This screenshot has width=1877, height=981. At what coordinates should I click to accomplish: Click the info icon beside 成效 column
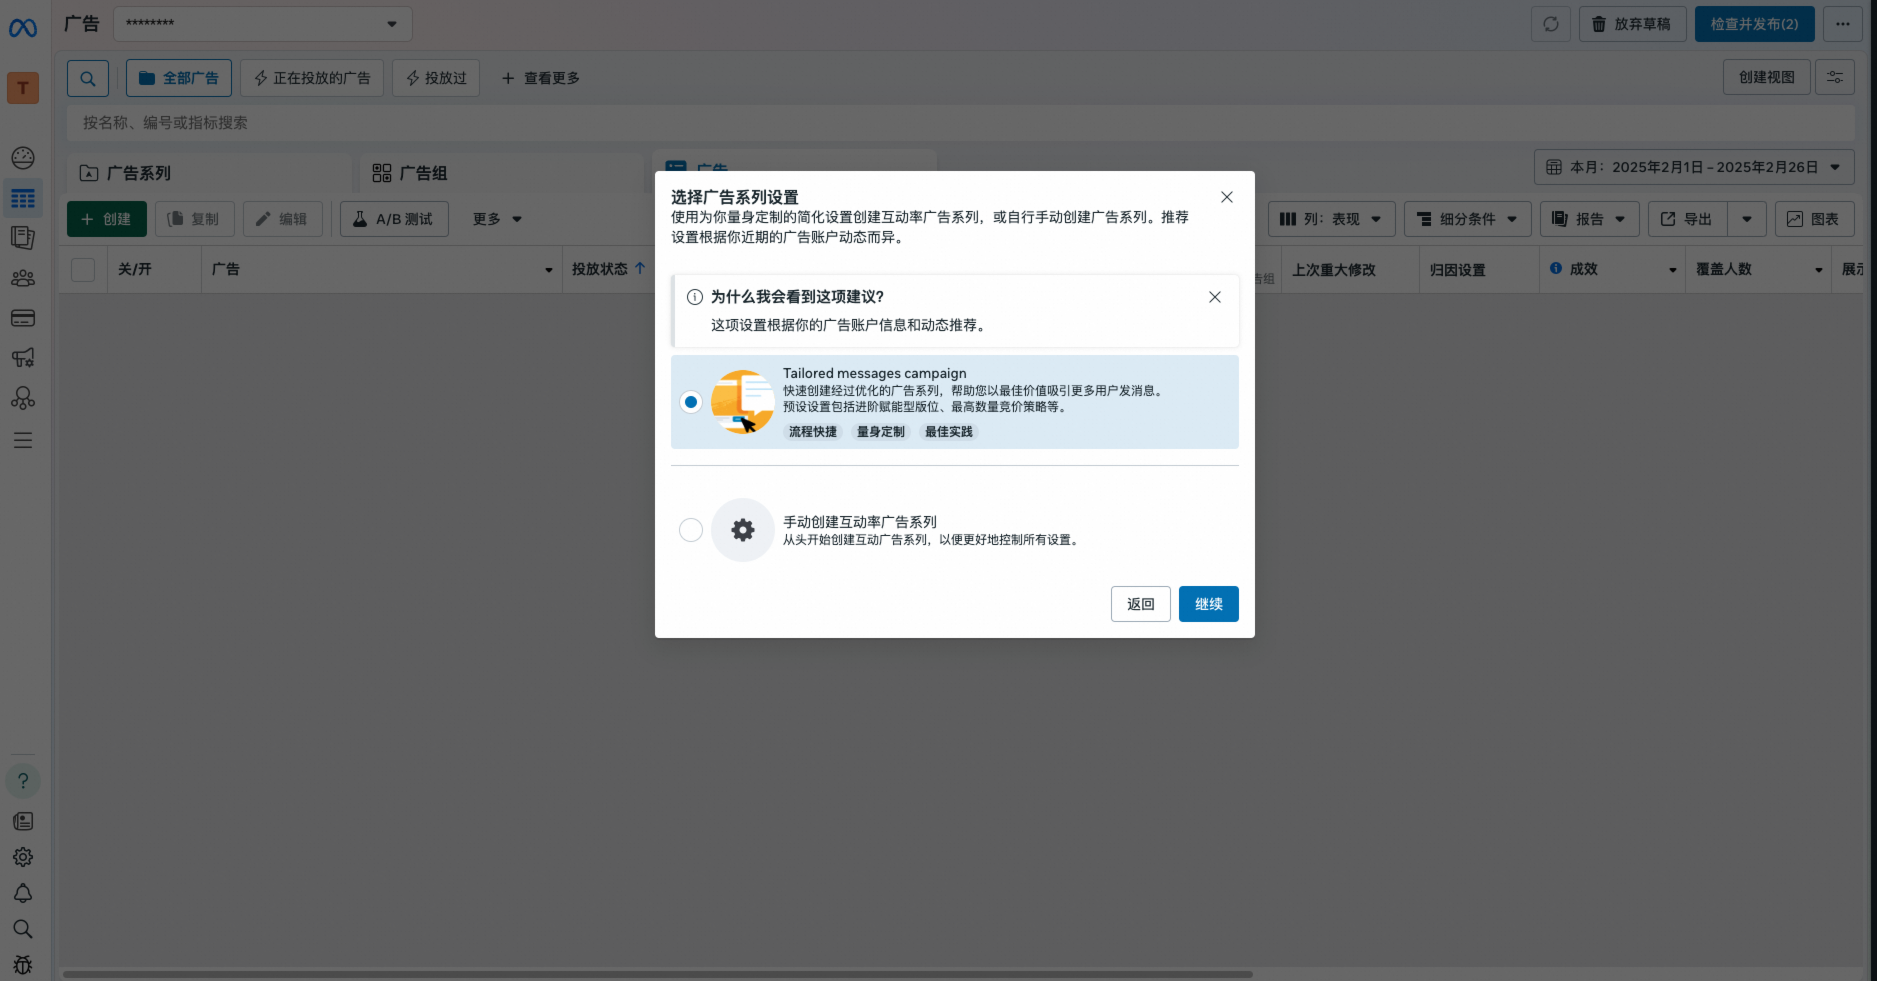coord(1556,268)
